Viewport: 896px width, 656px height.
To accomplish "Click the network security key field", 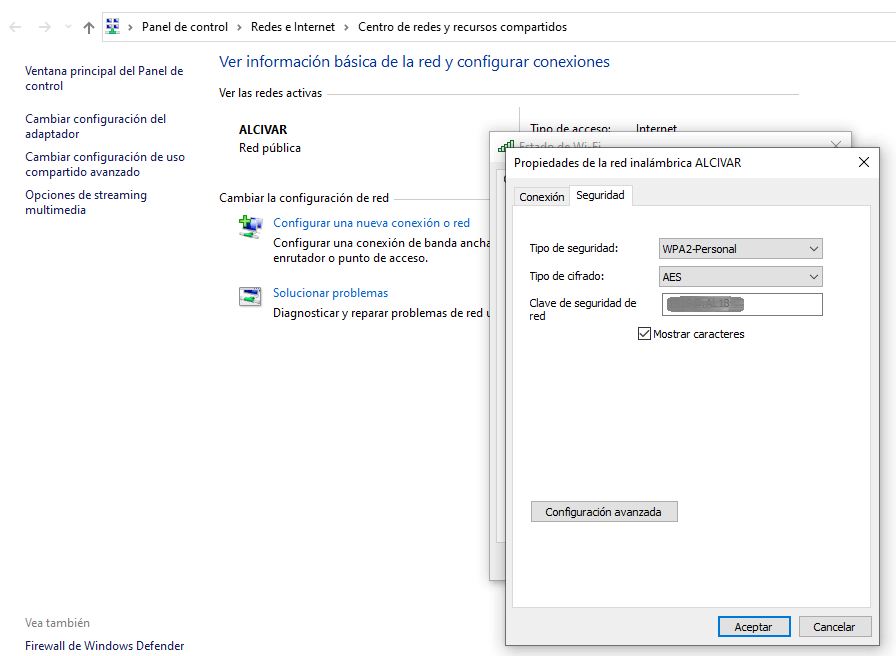I will point(741,304).
